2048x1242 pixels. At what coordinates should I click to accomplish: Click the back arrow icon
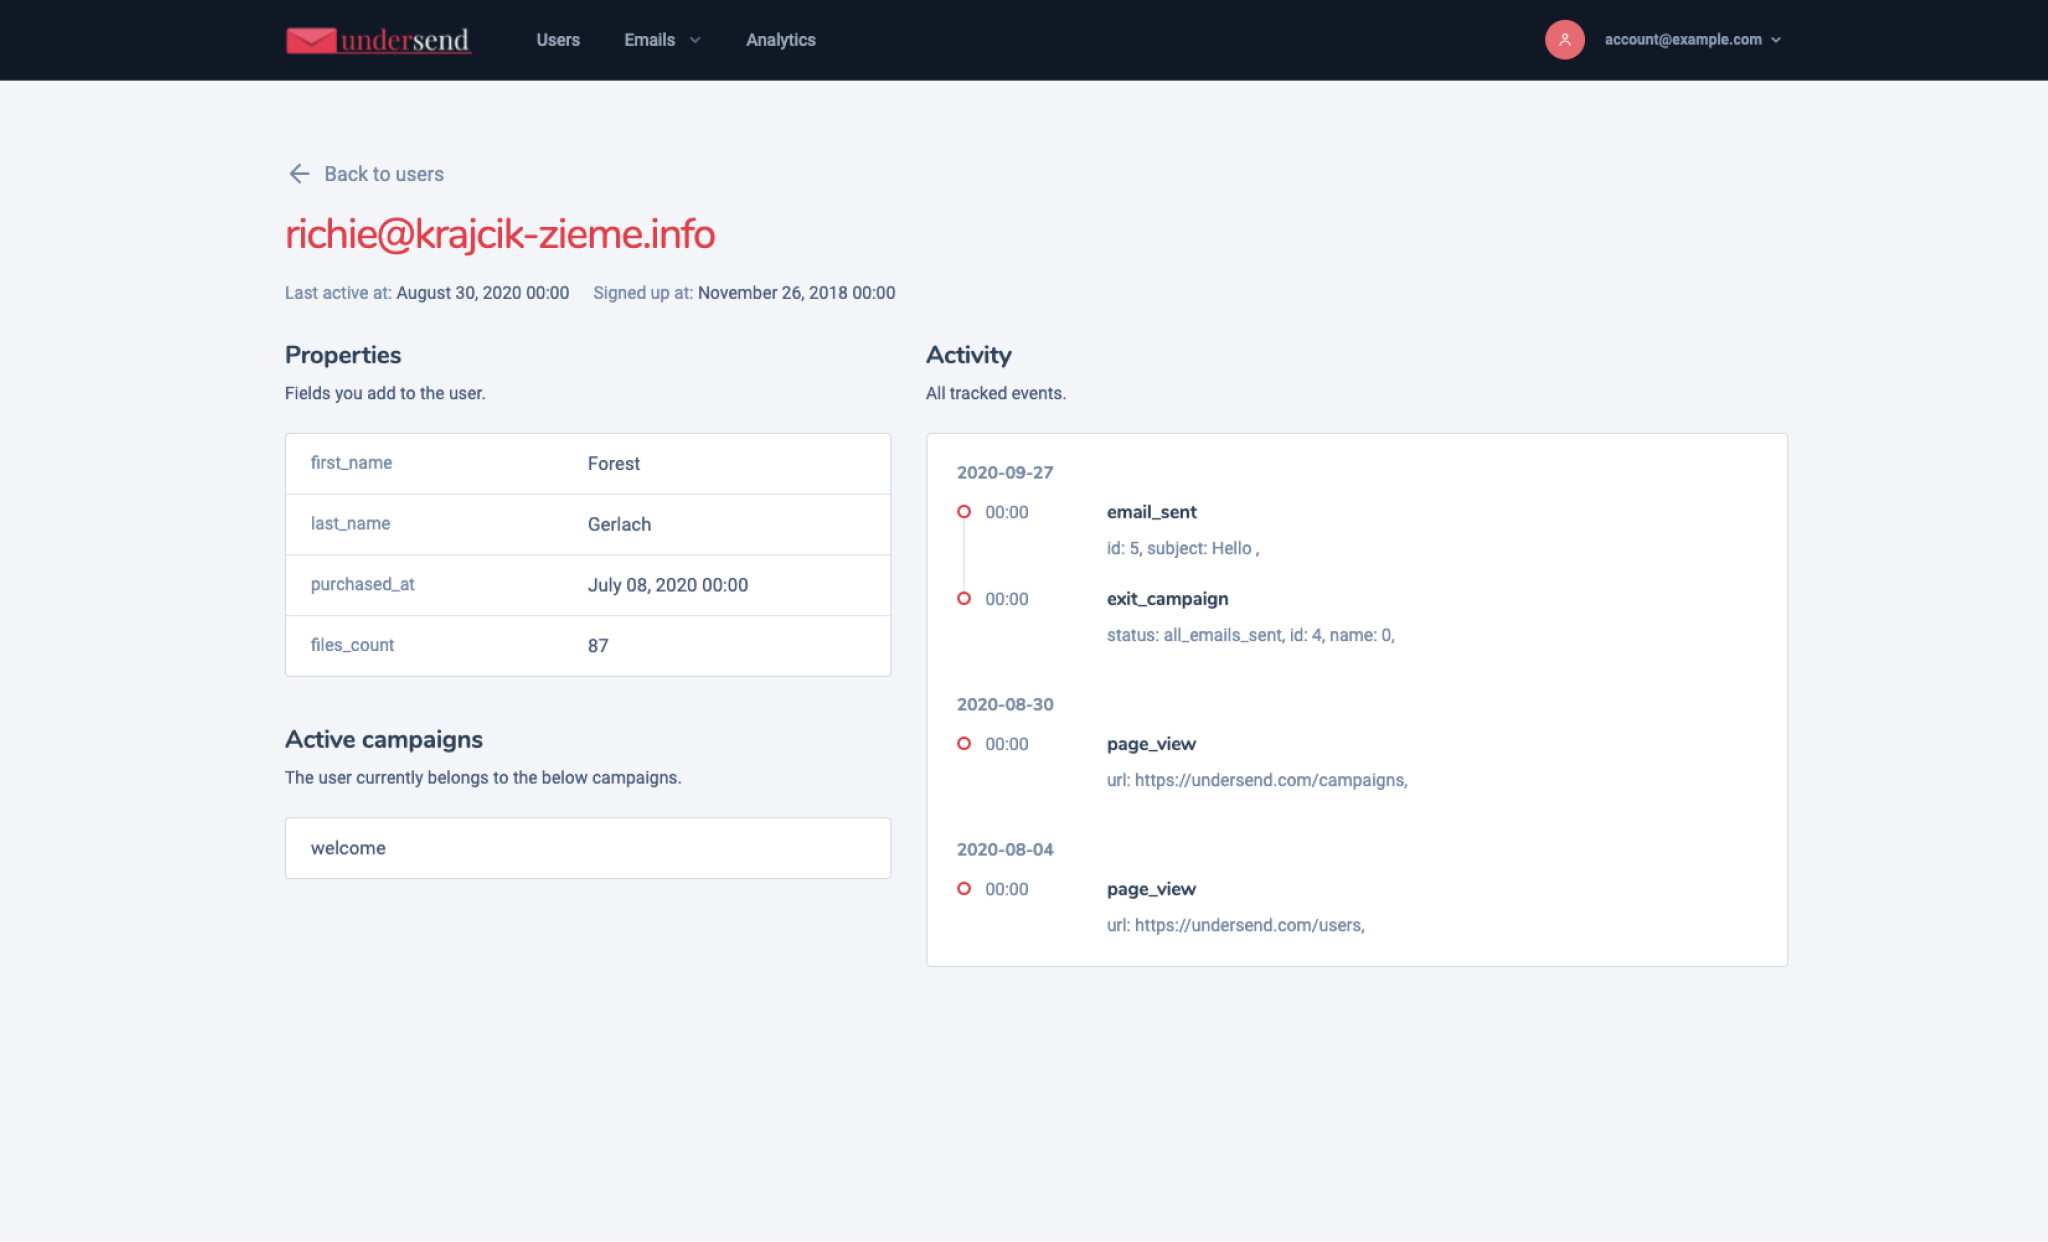pos(298,174)
